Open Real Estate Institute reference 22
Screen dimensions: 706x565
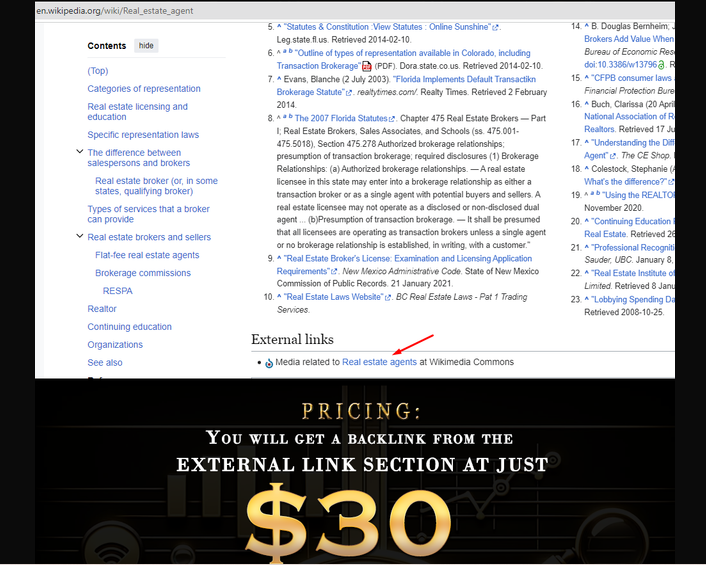pyautogui.click(x=633, y=273)
